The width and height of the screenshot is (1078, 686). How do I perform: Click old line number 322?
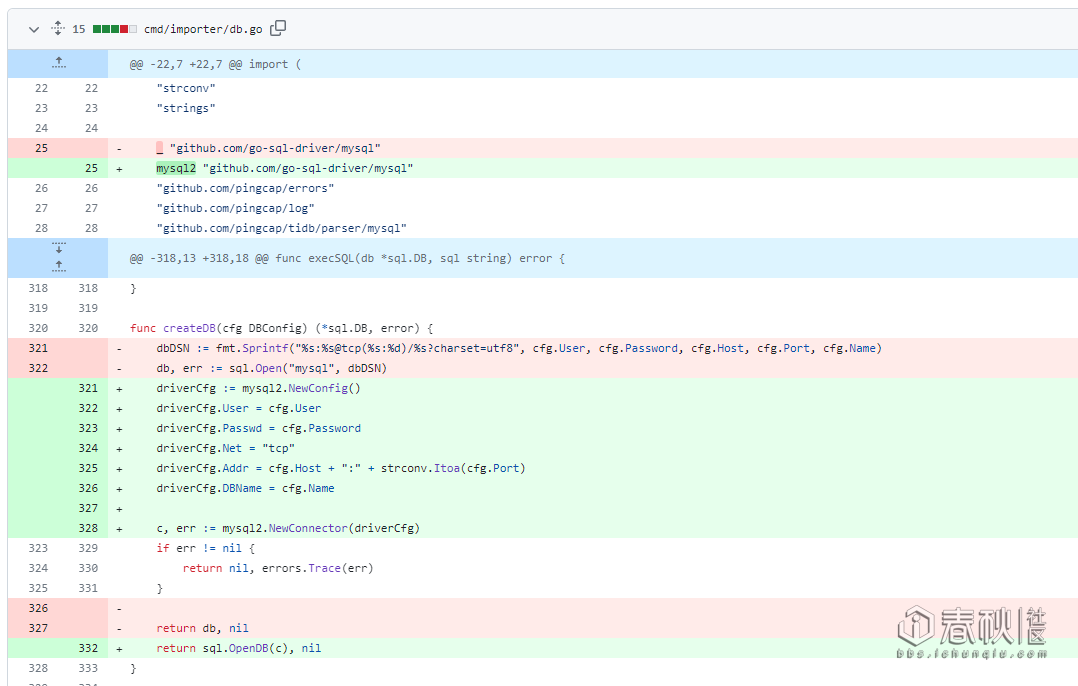tap(38, 368)
